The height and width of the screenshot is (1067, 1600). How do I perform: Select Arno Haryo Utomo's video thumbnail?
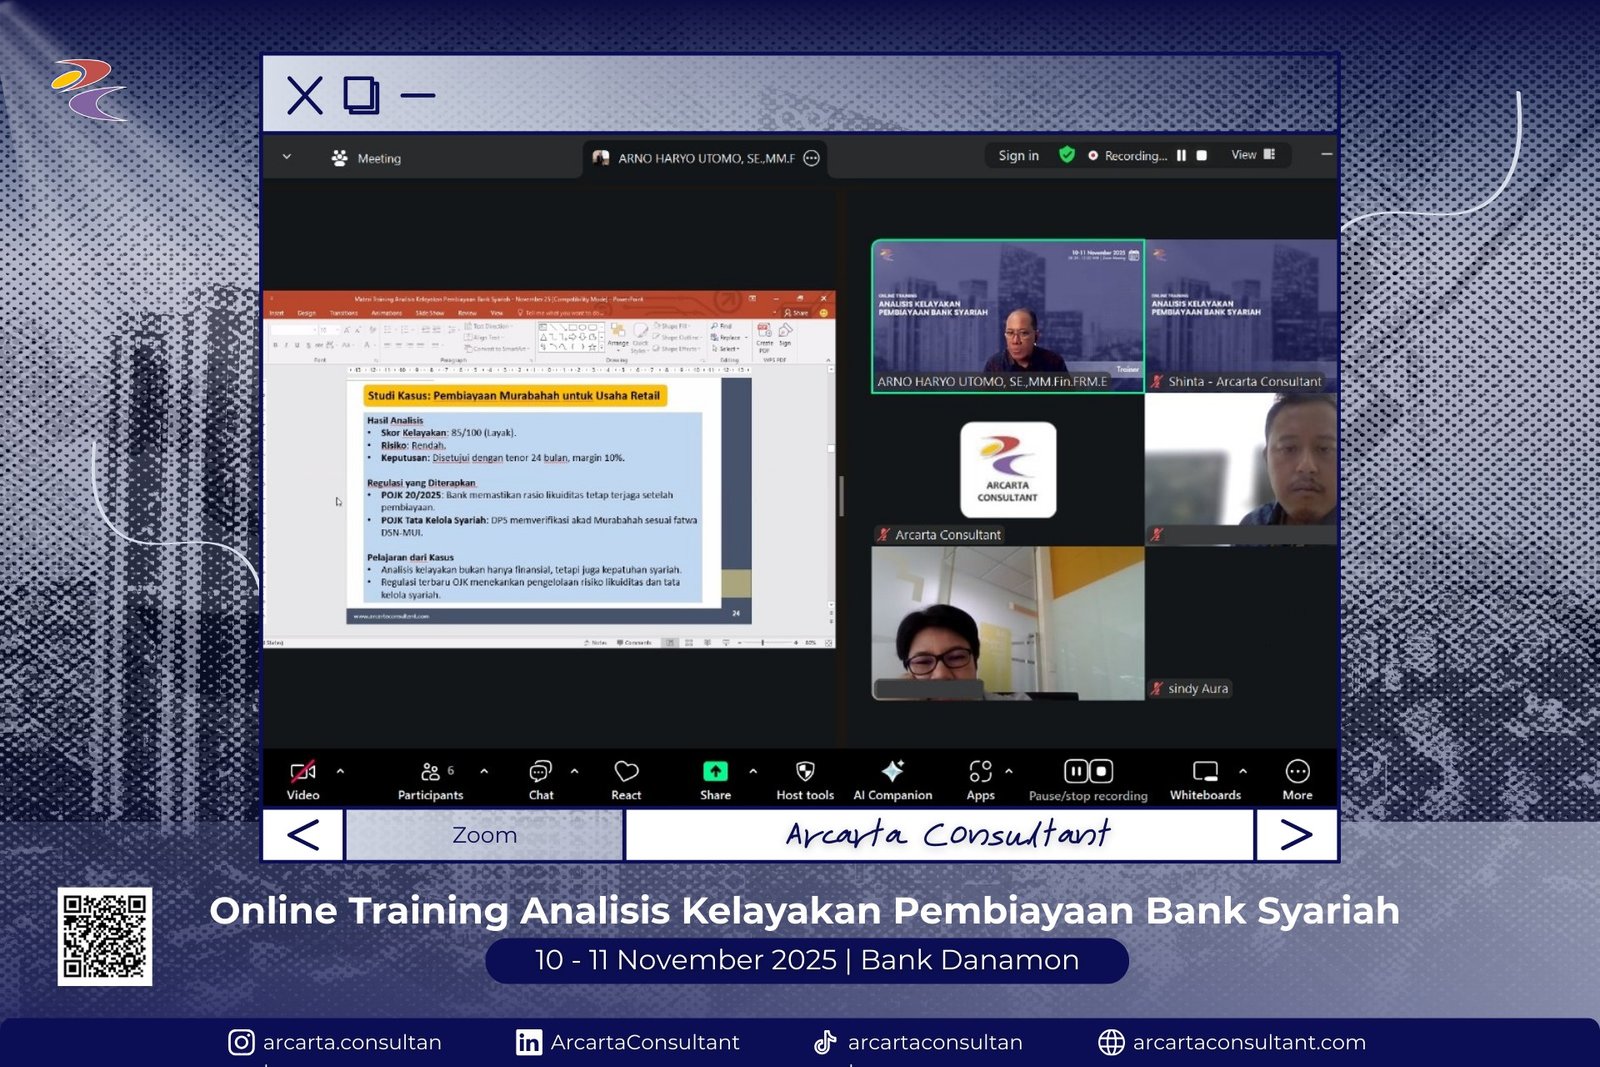[1007, 316]
